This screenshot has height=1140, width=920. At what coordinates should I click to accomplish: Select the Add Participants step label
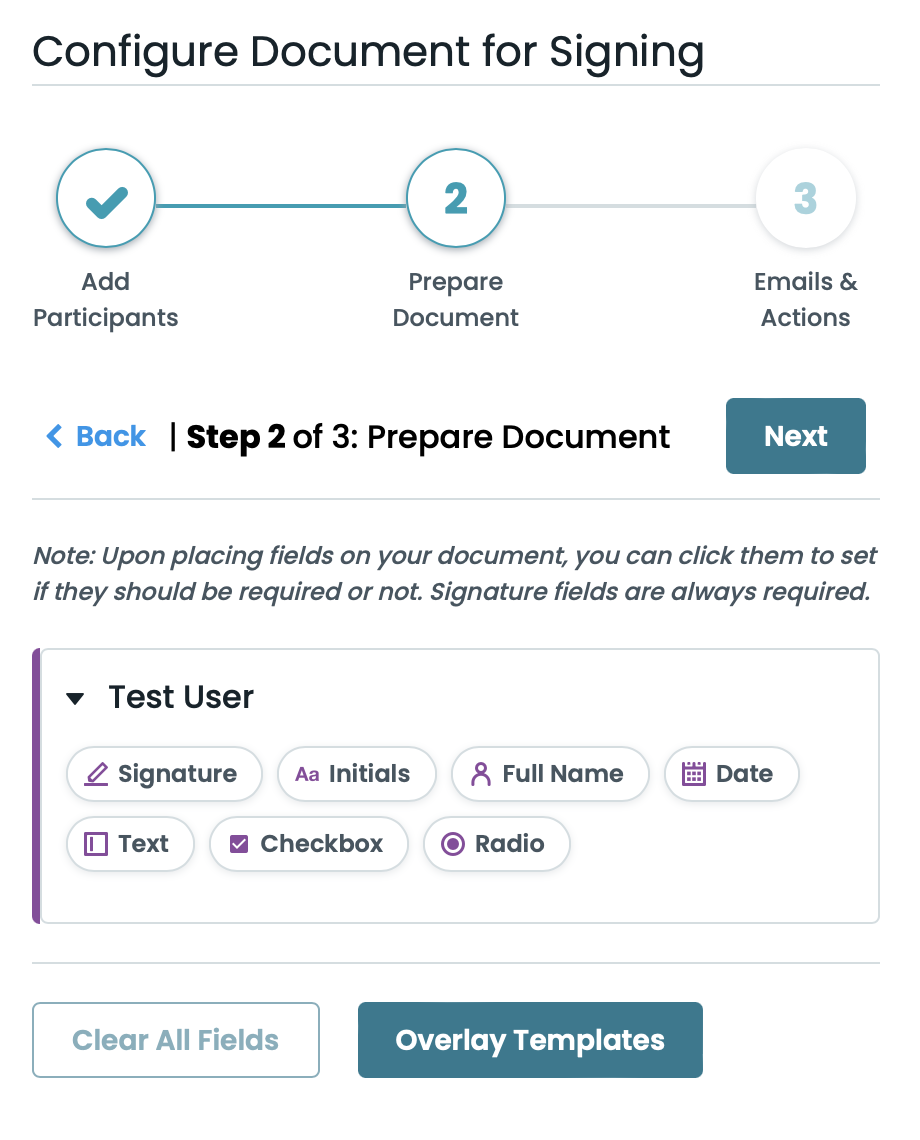tap(106, 300)
